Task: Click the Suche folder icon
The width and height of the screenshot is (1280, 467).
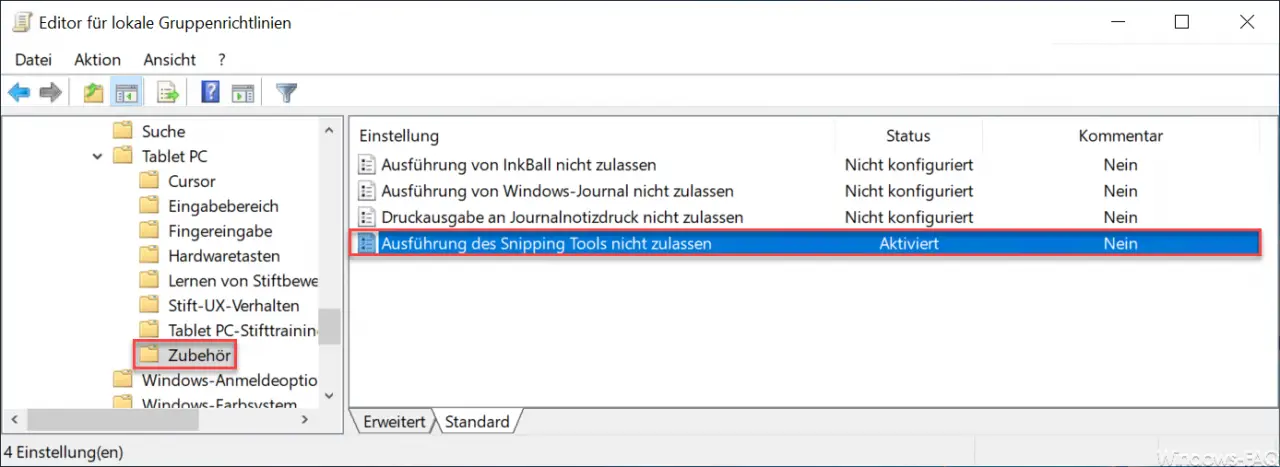Action: [123, 131]
